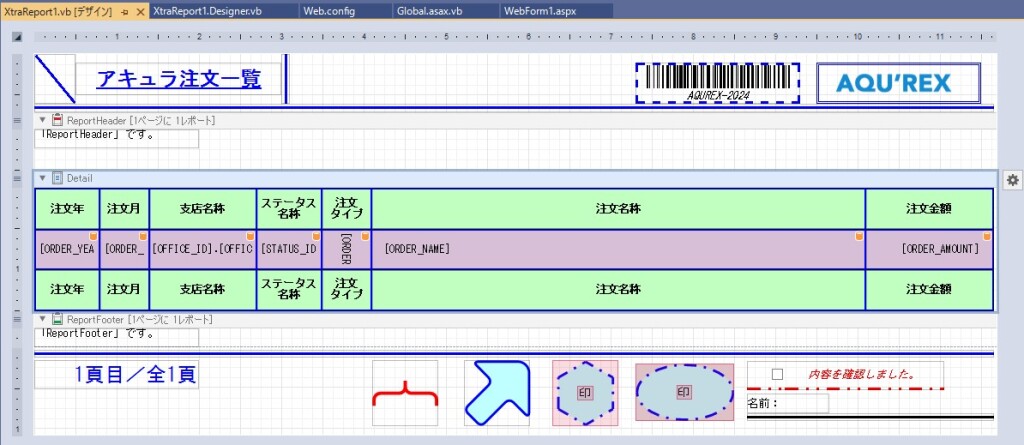The image size is (1024, 445).
Task: Pin the XtraReport1.vb design tab
Action: 125,10
